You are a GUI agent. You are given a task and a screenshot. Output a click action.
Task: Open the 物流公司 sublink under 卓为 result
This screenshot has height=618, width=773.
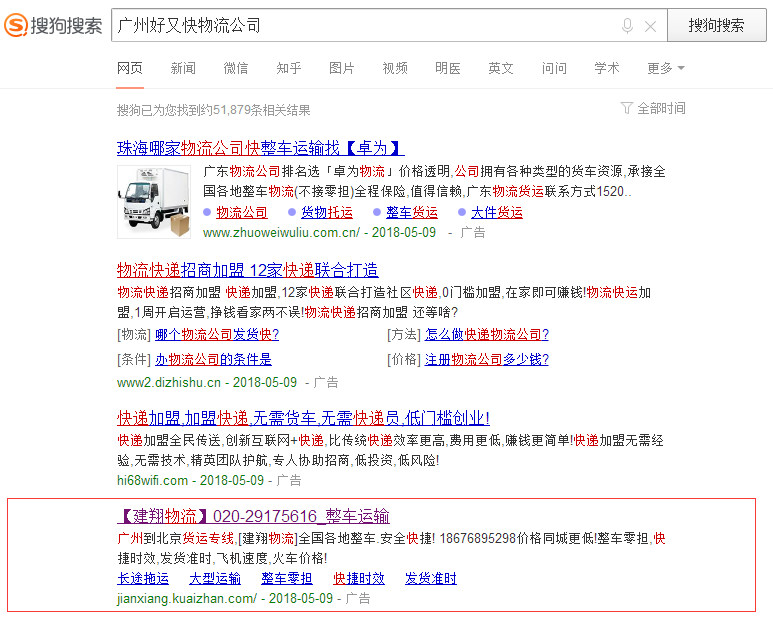point(242,212)
